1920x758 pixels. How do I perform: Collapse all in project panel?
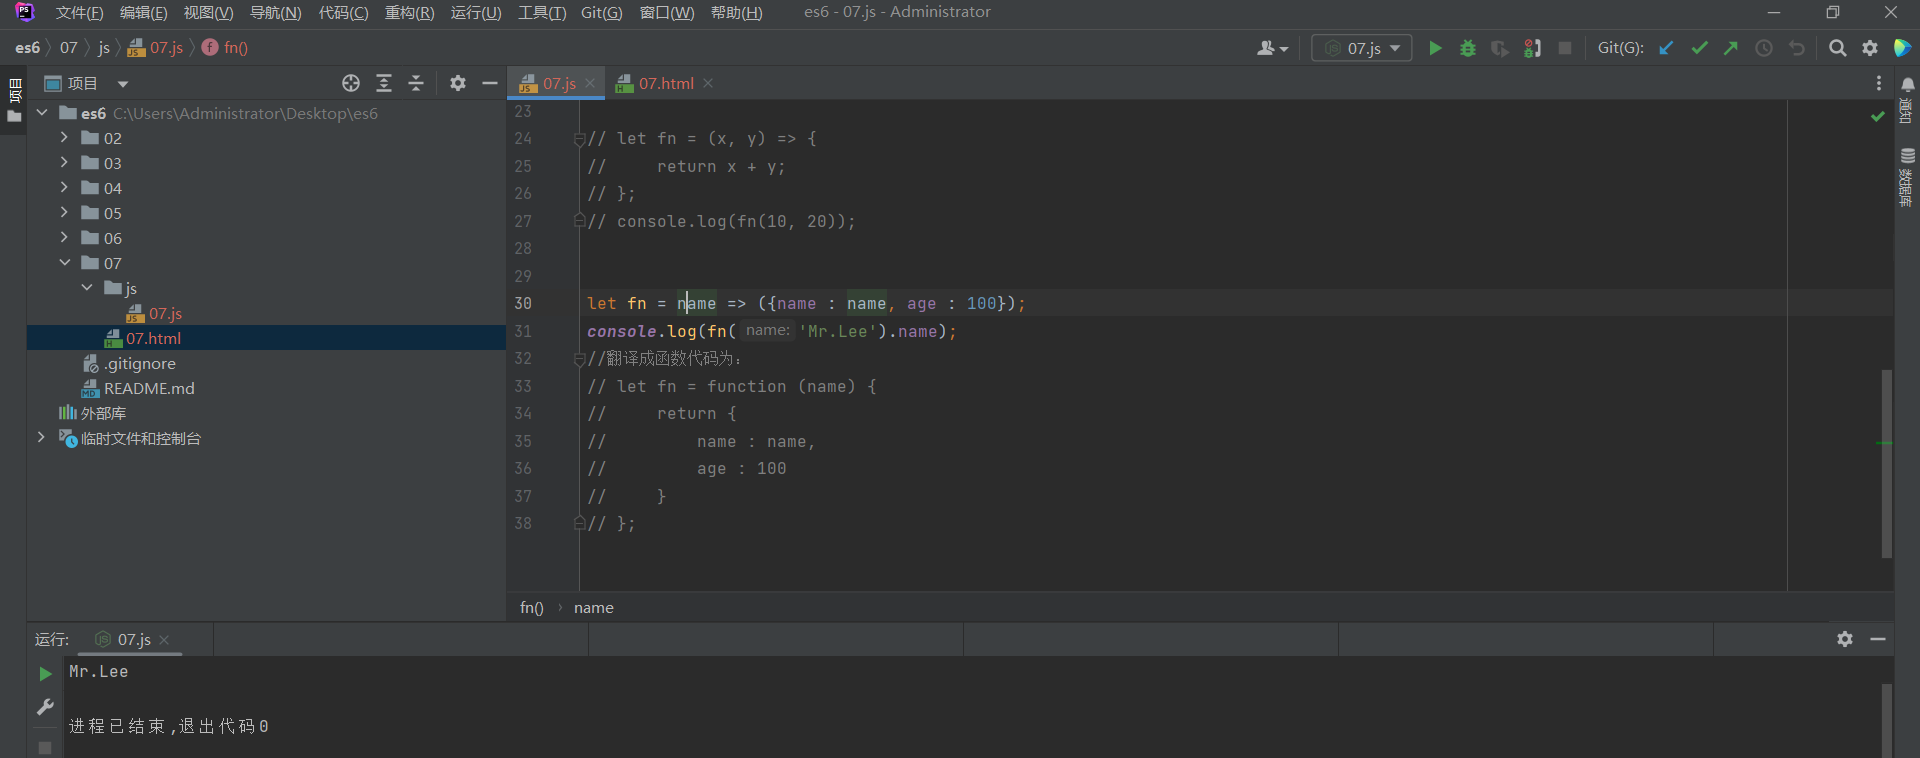coord(416,83)
